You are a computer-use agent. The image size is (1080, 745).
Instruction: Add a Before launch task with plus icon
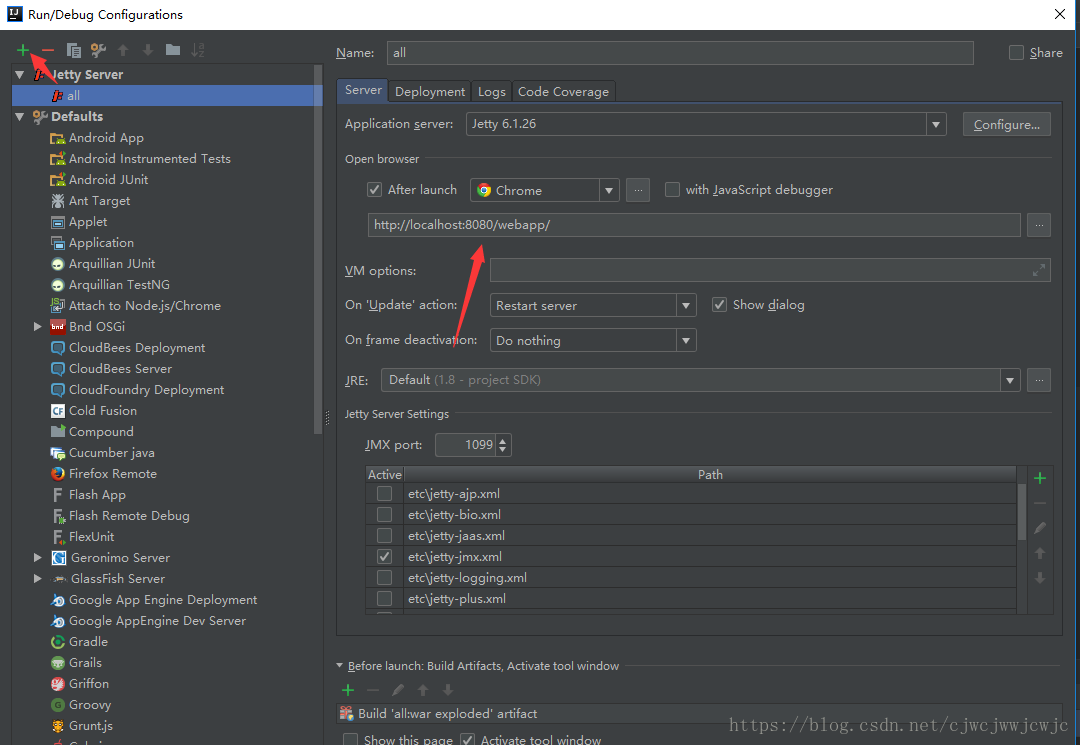click(348, 690)
